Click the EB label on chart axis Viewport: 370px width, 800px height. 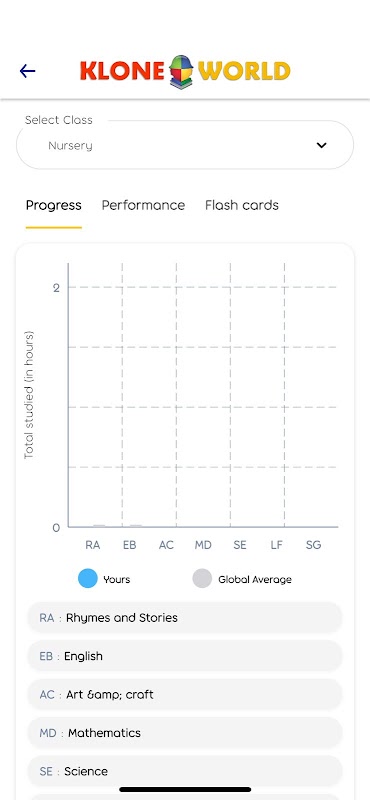coord(130,545)
